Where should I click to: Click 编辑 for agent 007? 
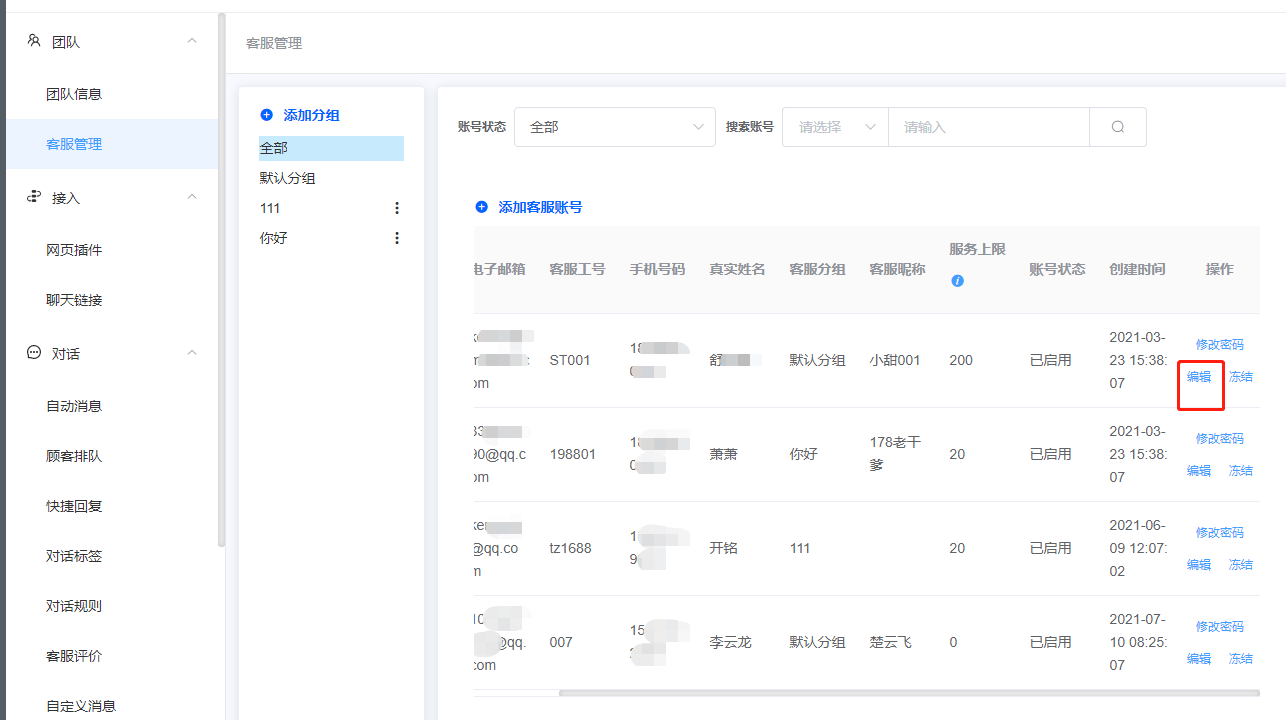pyautogui.click(x=1199, y=659)
